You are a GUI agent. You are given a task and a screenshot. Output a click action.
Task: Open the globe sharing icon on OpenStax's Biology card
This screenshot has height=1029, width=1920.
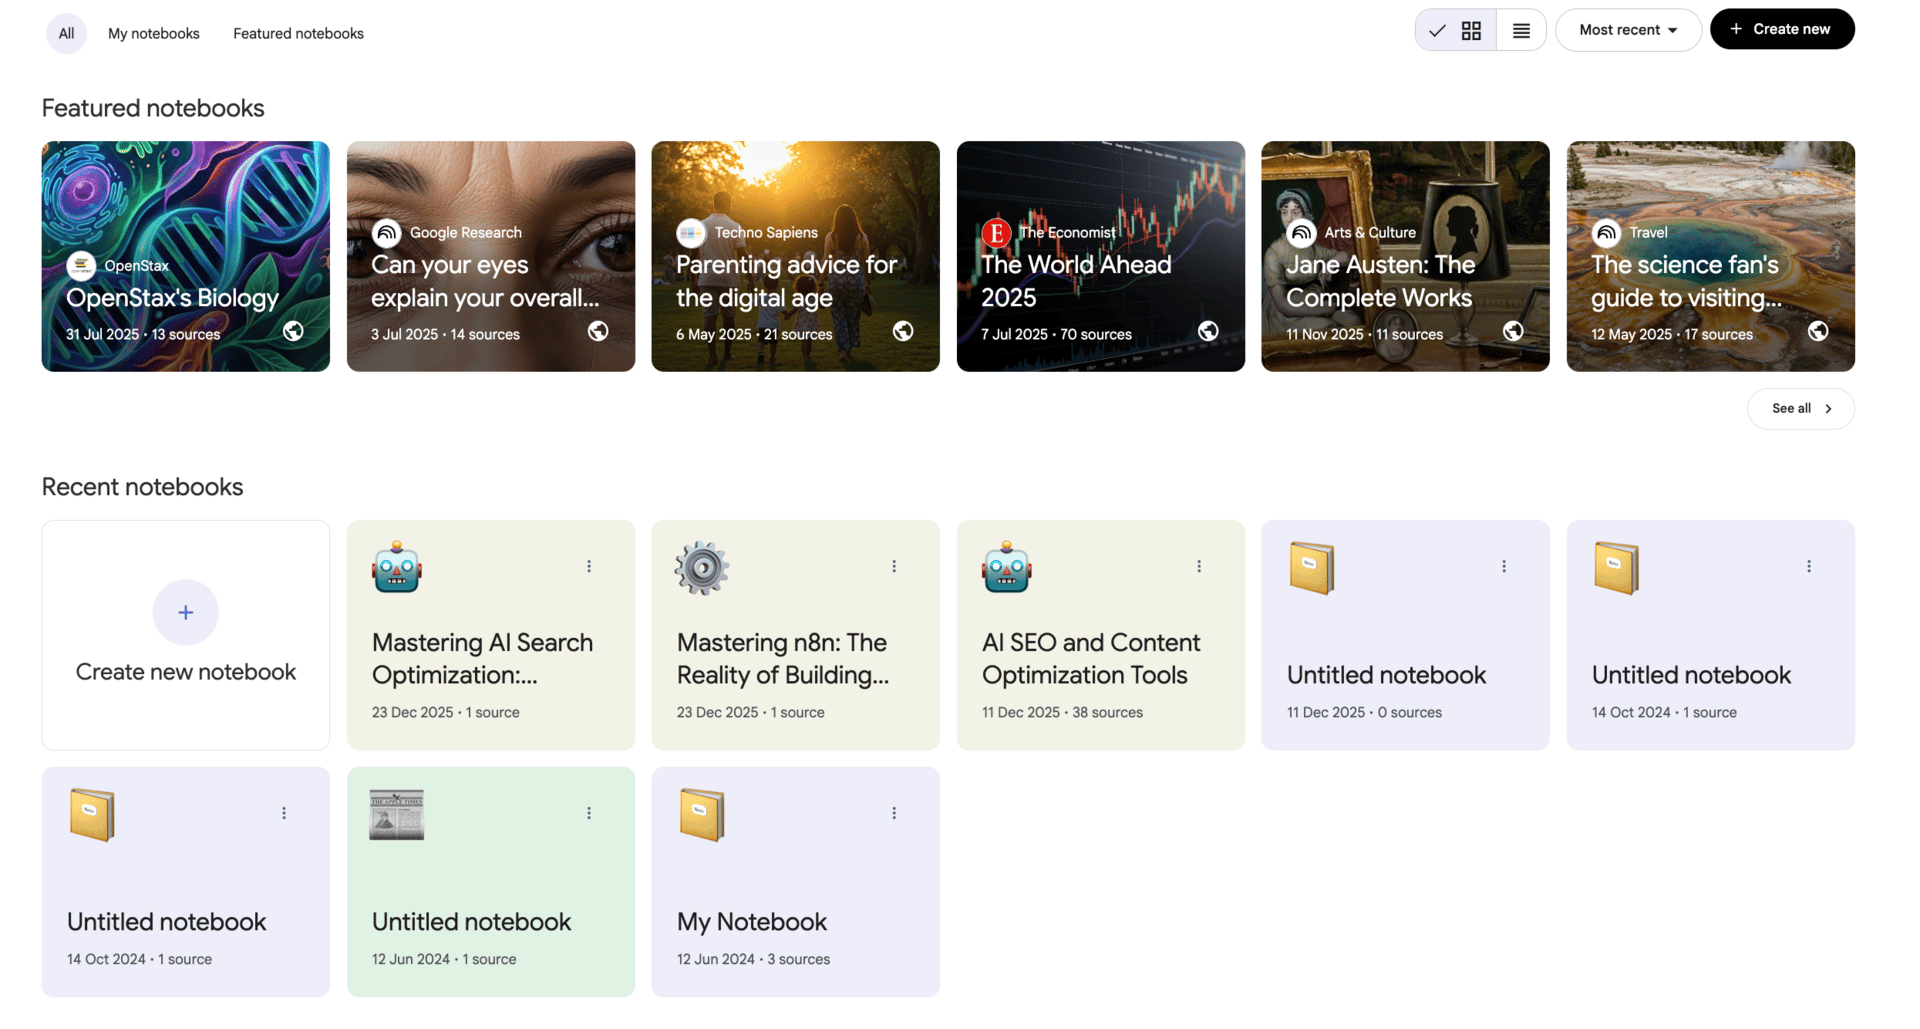tap(292, 330)
